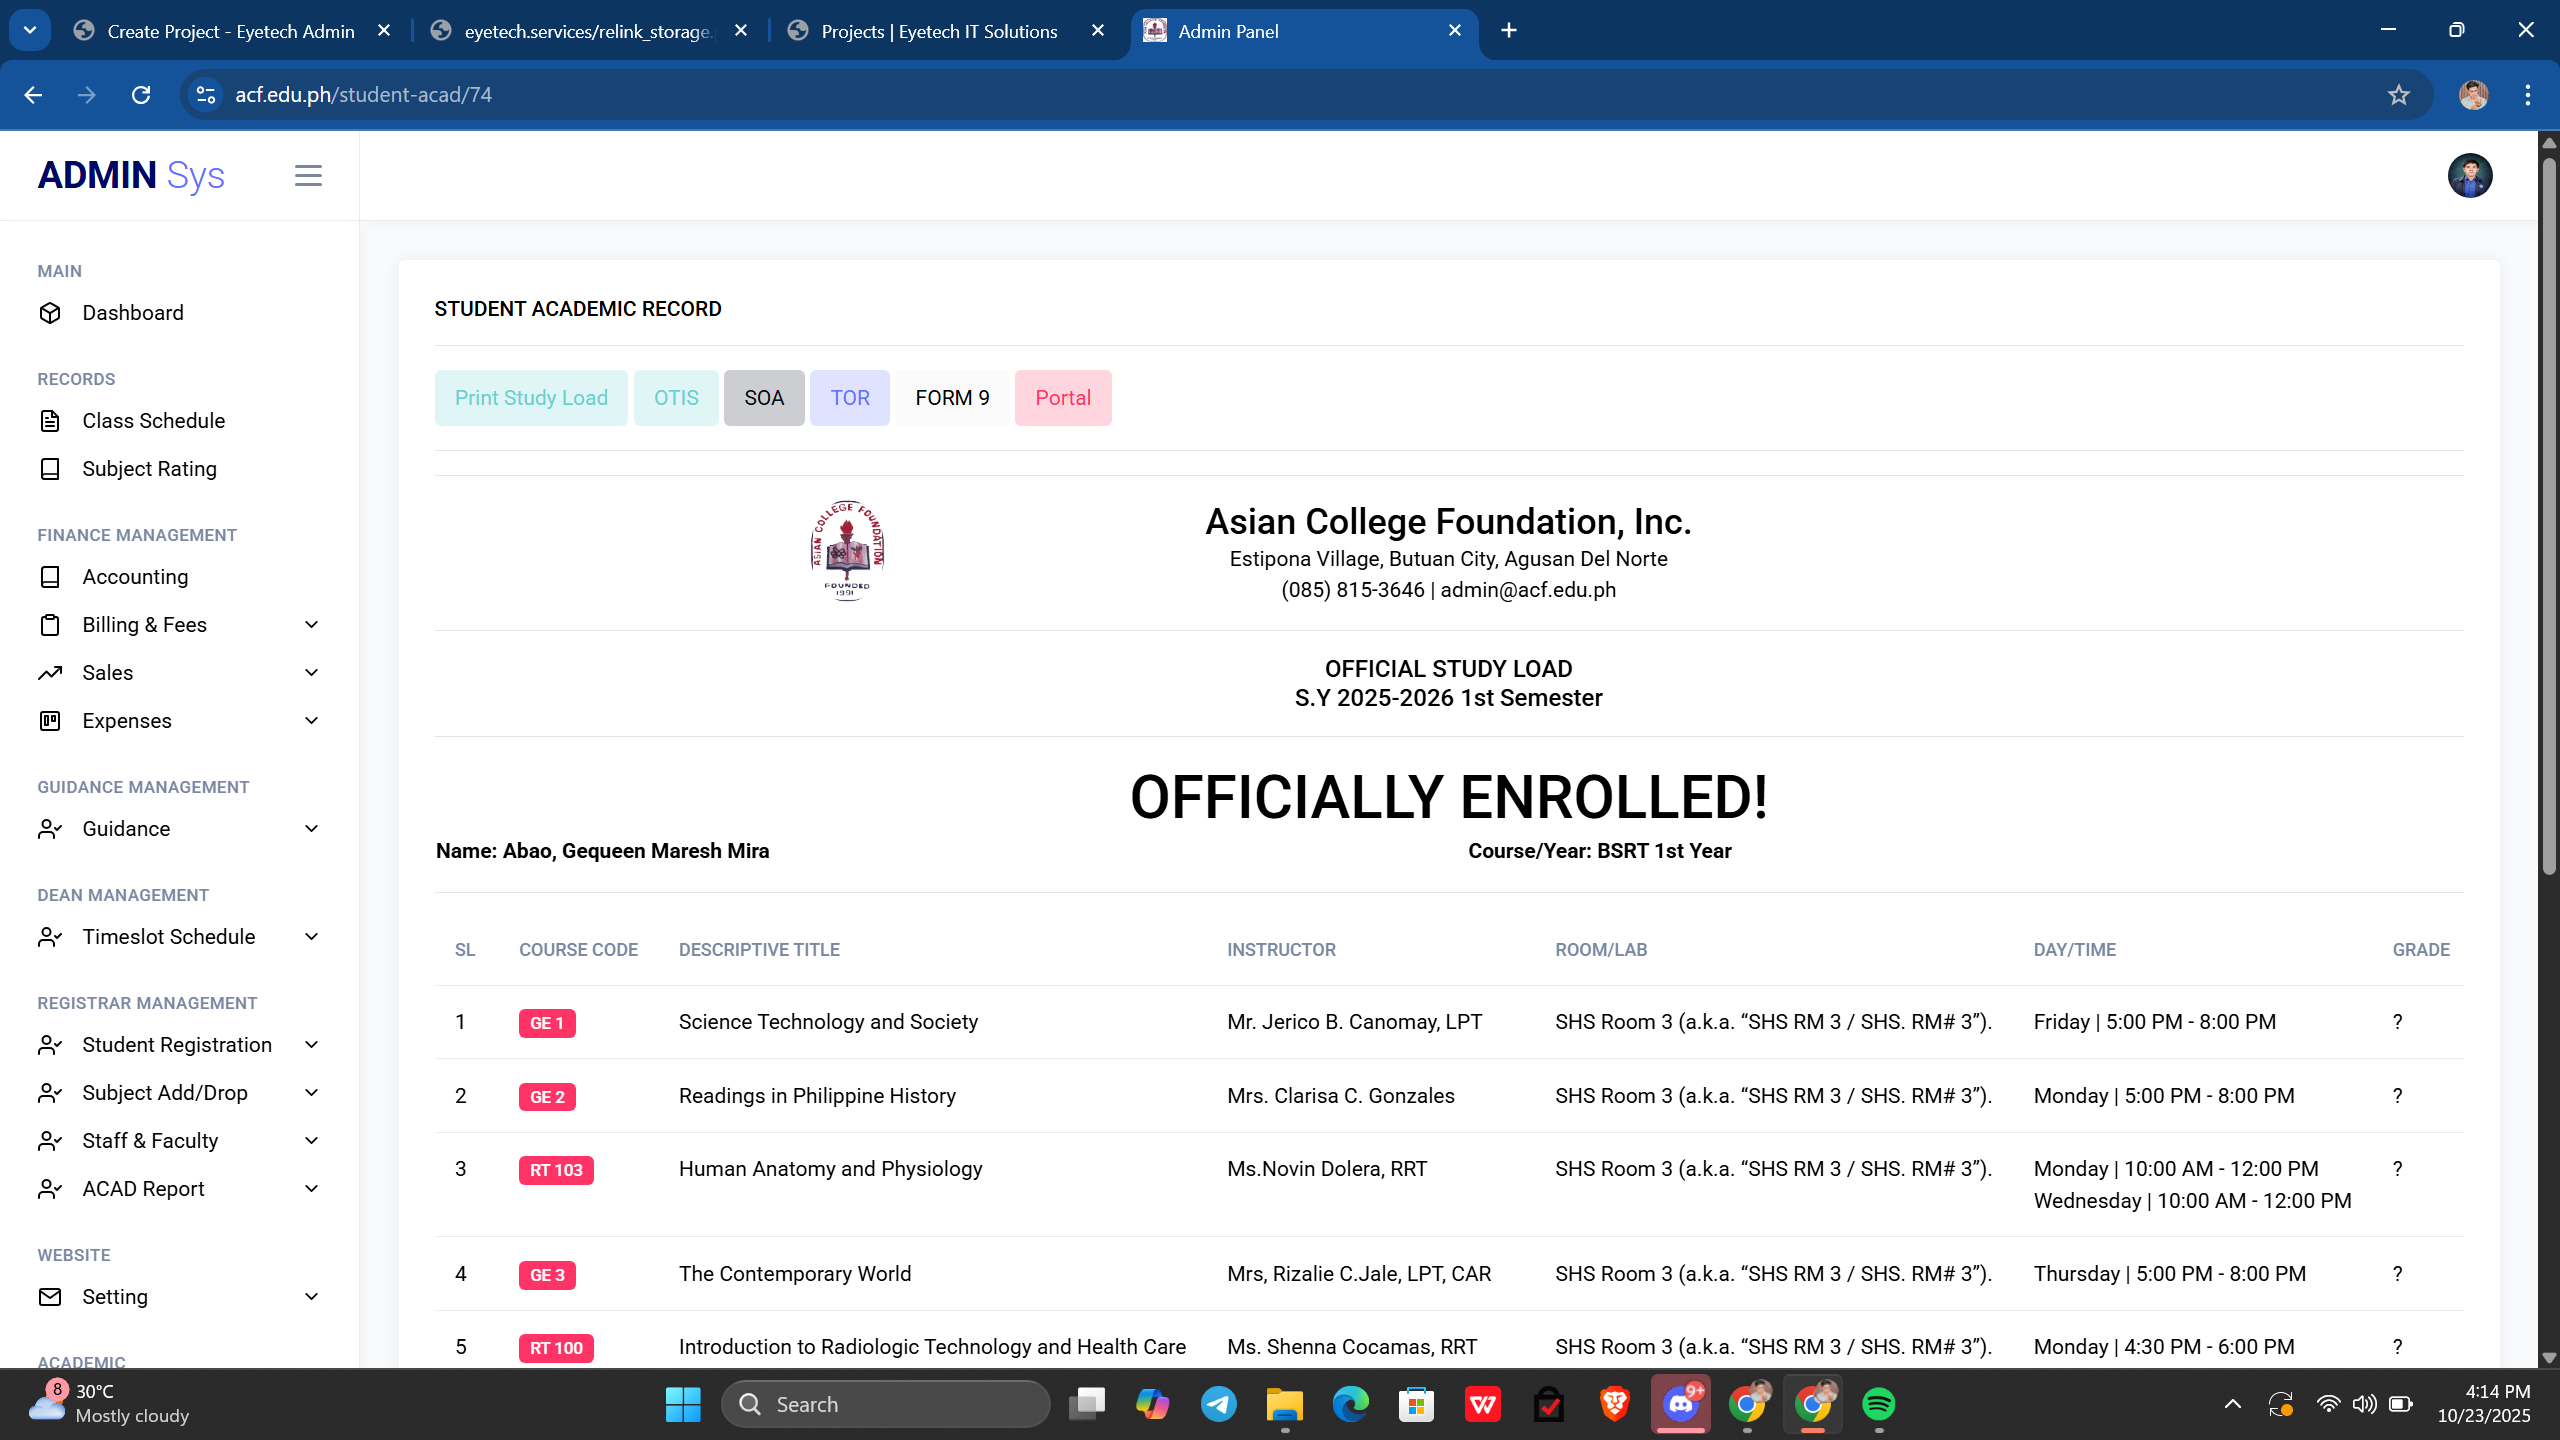
Task: Open Spotify from the taskbar
Action: tap(1878, 1404)
